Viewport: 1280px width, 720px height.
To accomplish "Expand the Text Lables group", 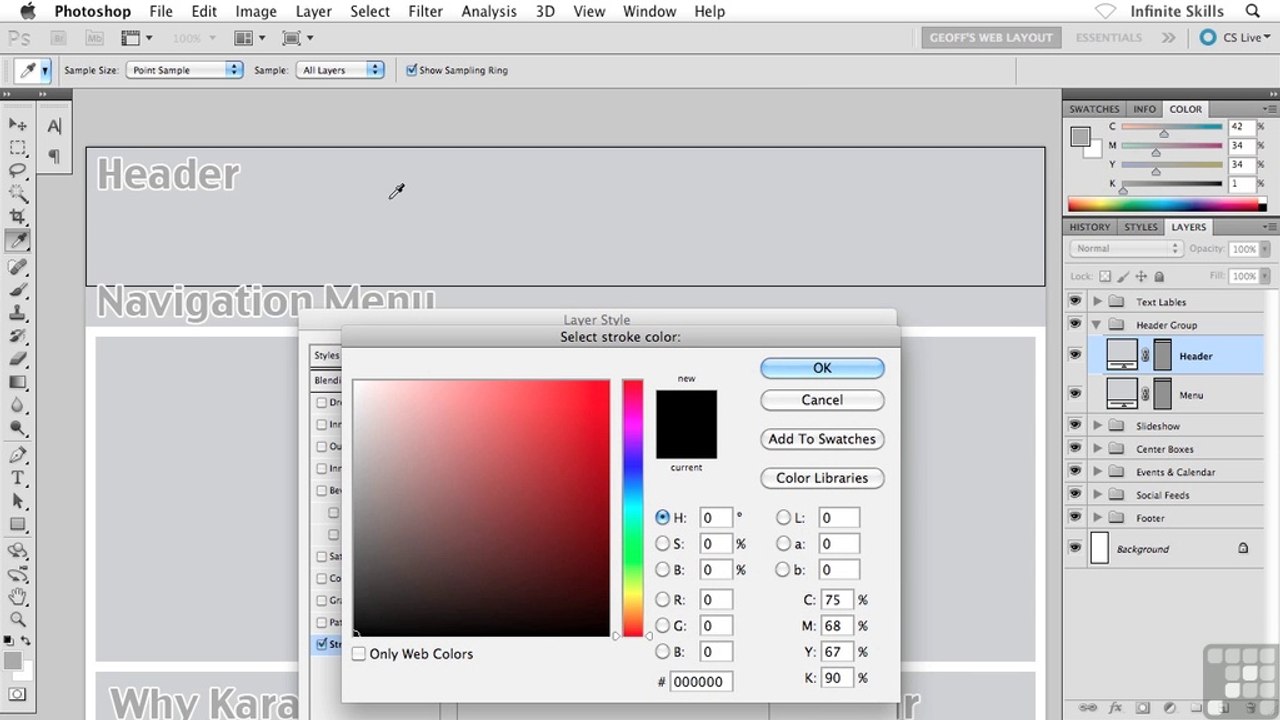I will pyautogui.click(x=1098, y=301).
